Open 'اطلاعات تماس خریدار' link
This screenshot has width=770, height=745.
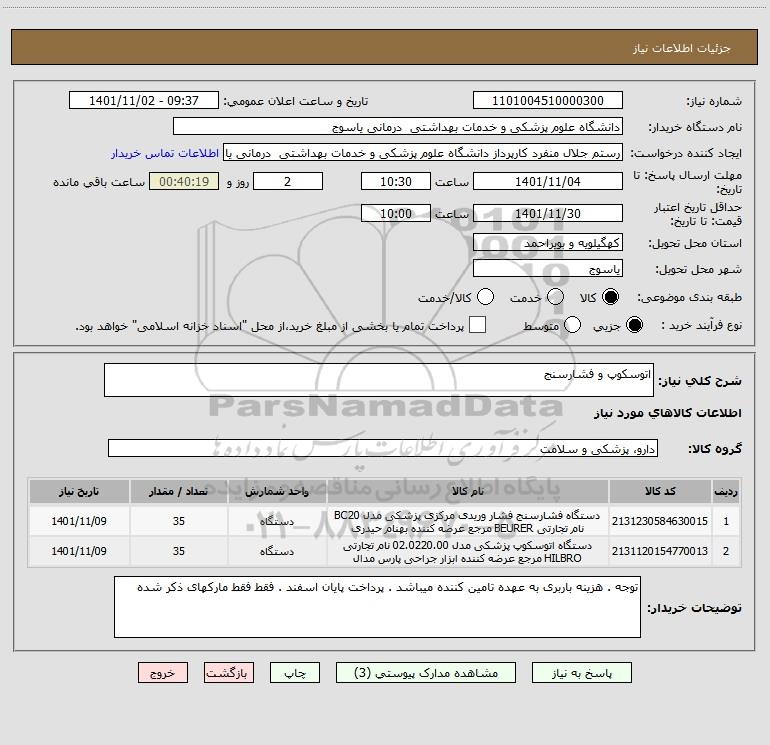(x=165, y=153)
